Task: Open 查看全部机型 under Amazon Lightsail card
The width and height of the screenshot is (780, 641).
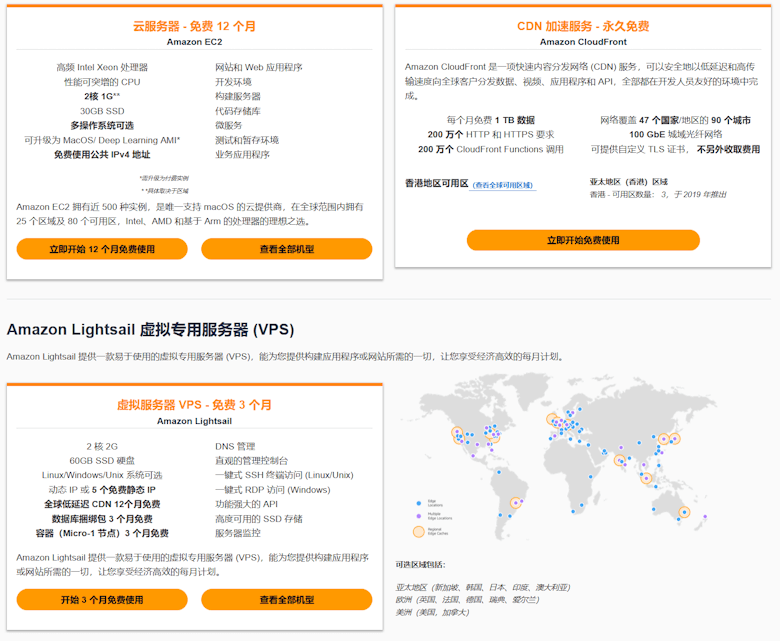Action: tap(287, 600)
